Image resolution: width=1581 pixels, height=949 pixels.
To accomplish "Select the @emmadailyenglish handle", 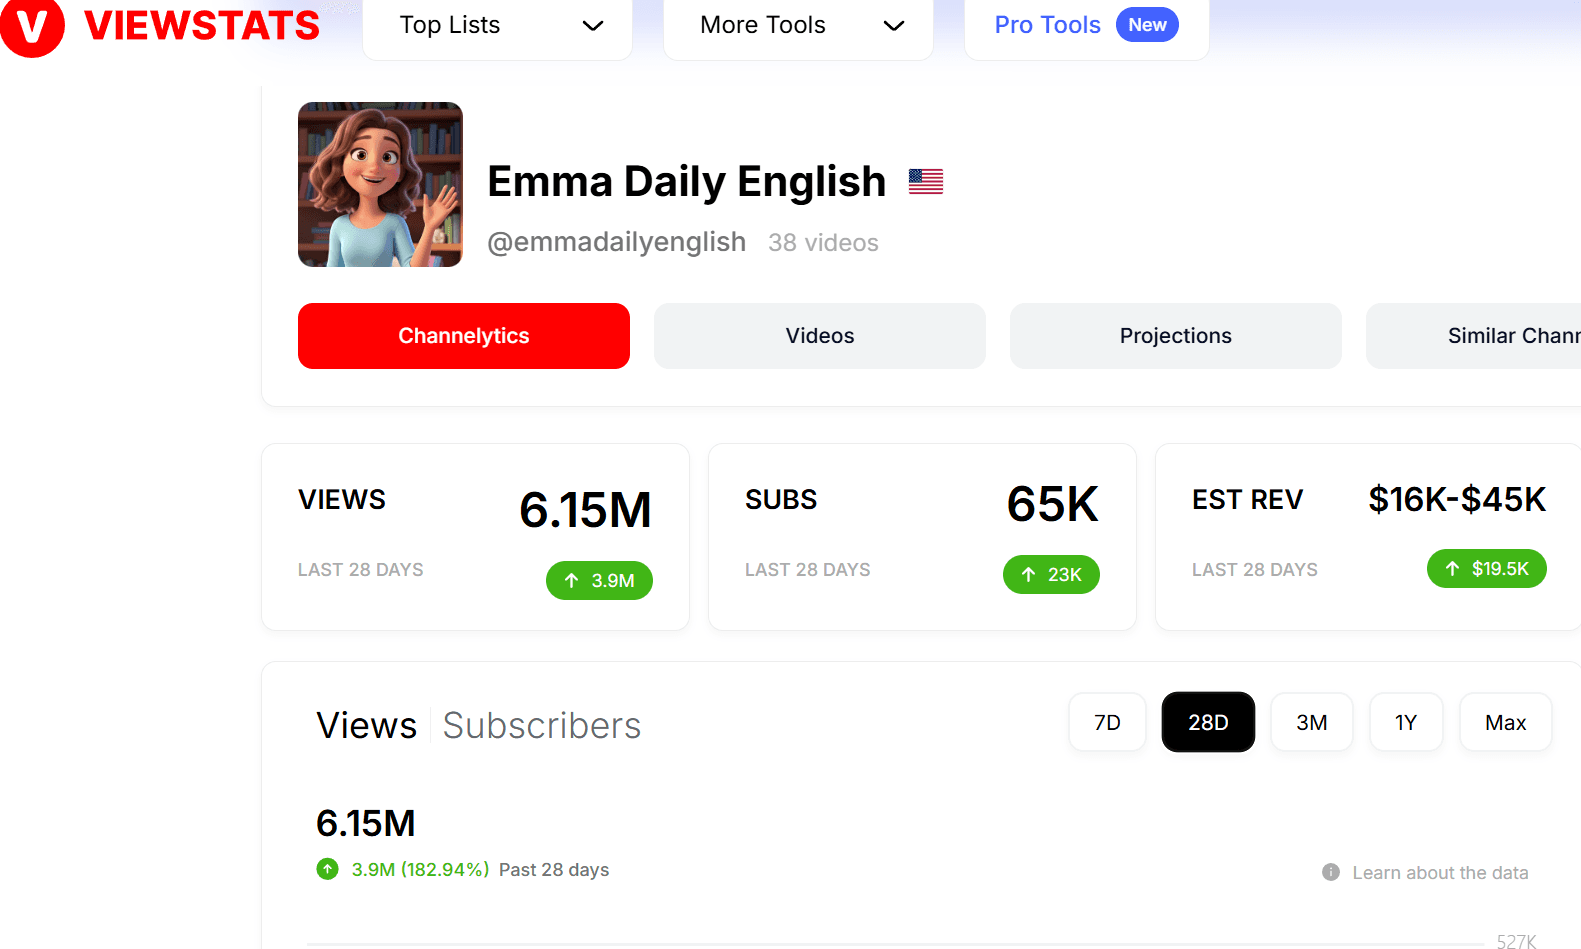I will pyautogui.click(x=616, y=242).
